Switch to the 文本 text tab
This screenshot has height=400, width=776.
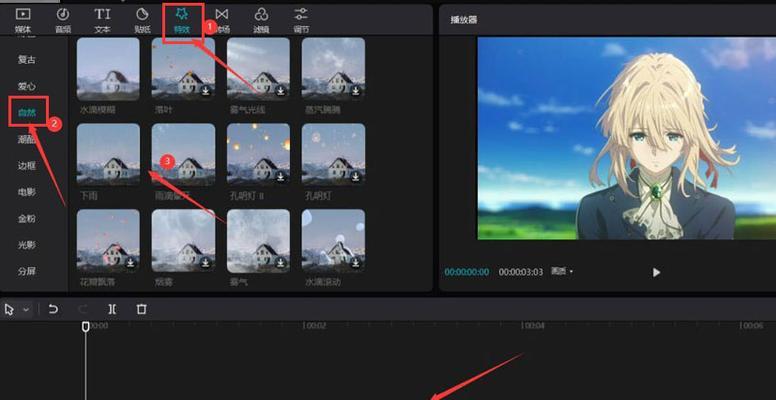point(102,20)
